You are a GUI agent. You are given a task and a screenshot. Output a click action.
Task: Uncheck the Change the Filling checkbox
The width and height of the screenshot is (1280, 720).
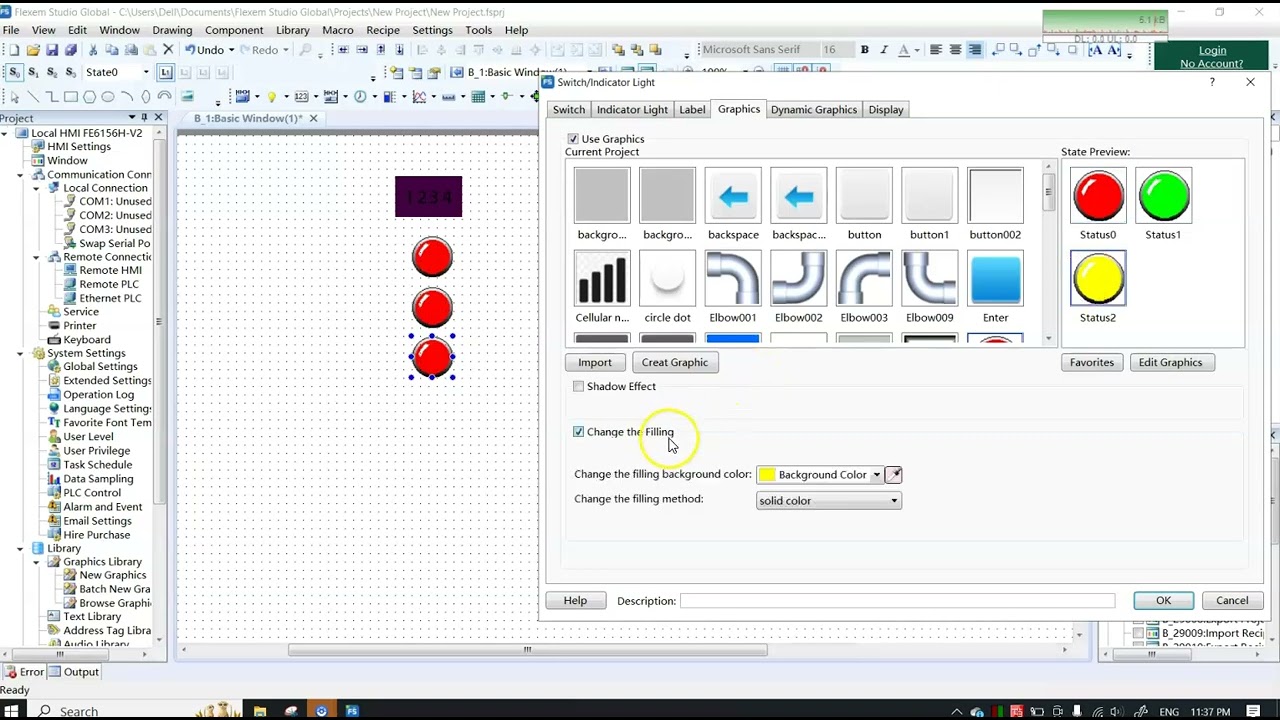coord(579,432)
